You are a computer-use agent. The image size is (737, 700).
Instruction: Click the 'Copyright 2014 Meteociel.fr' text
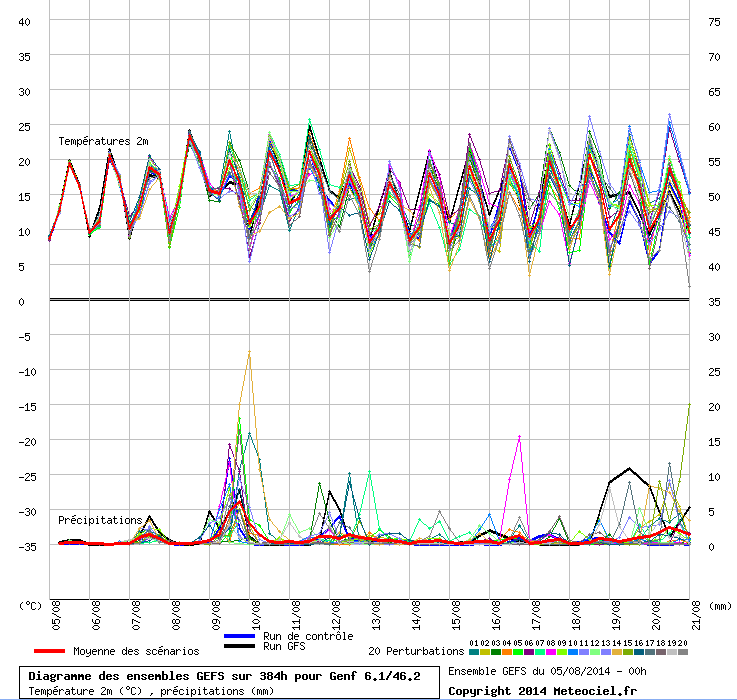coord(542,690)
